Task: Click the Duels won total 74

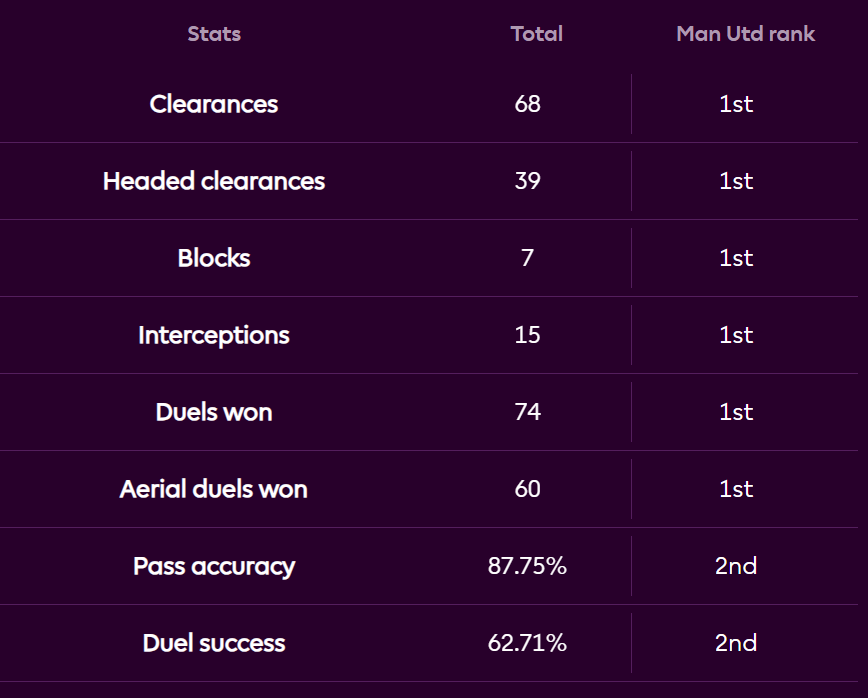Action: tap(527, 412)
